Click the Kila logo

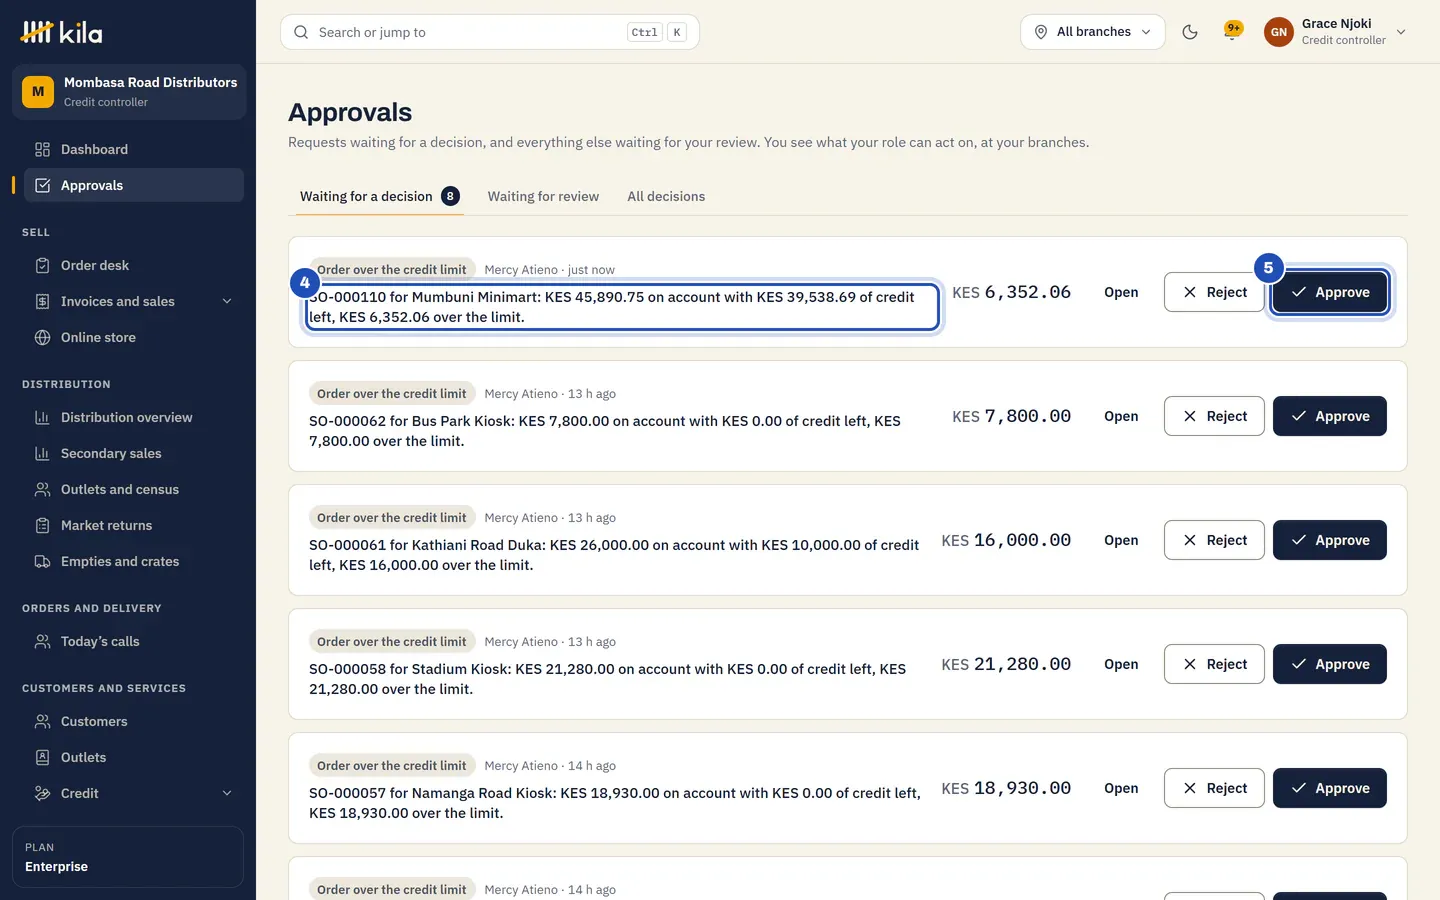coord(61,32)
